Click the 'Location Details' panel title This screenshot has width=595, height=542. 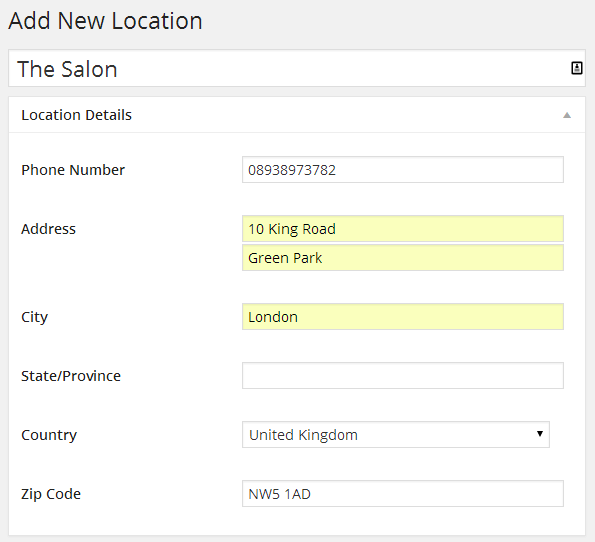click(76, 115)
